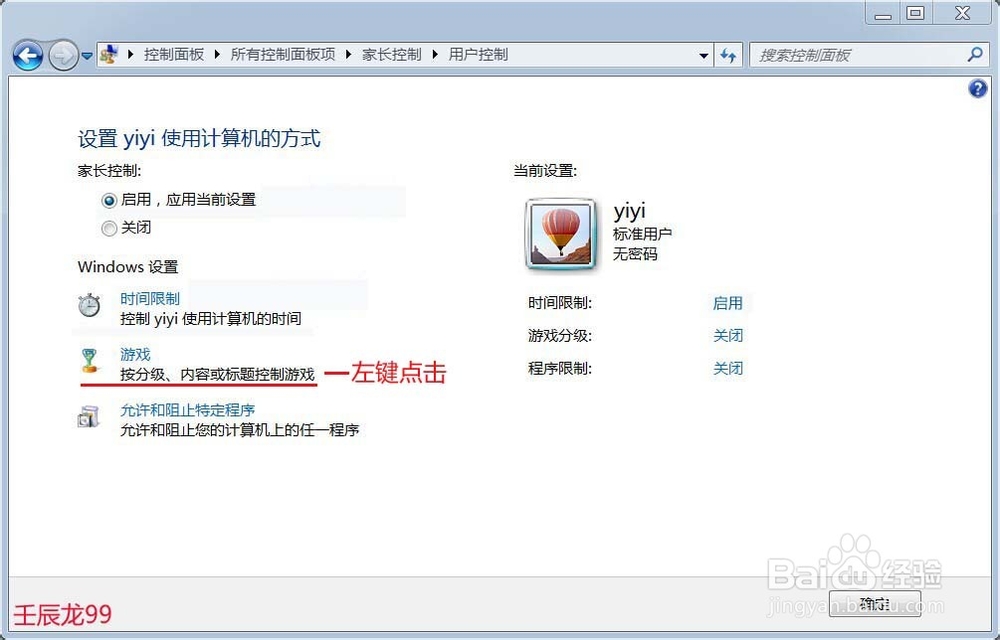Click the Control Panel icon in the address bar
The width and height of the screenshot is (1000, 640).
pyautogui.click(x=110, y=54)
